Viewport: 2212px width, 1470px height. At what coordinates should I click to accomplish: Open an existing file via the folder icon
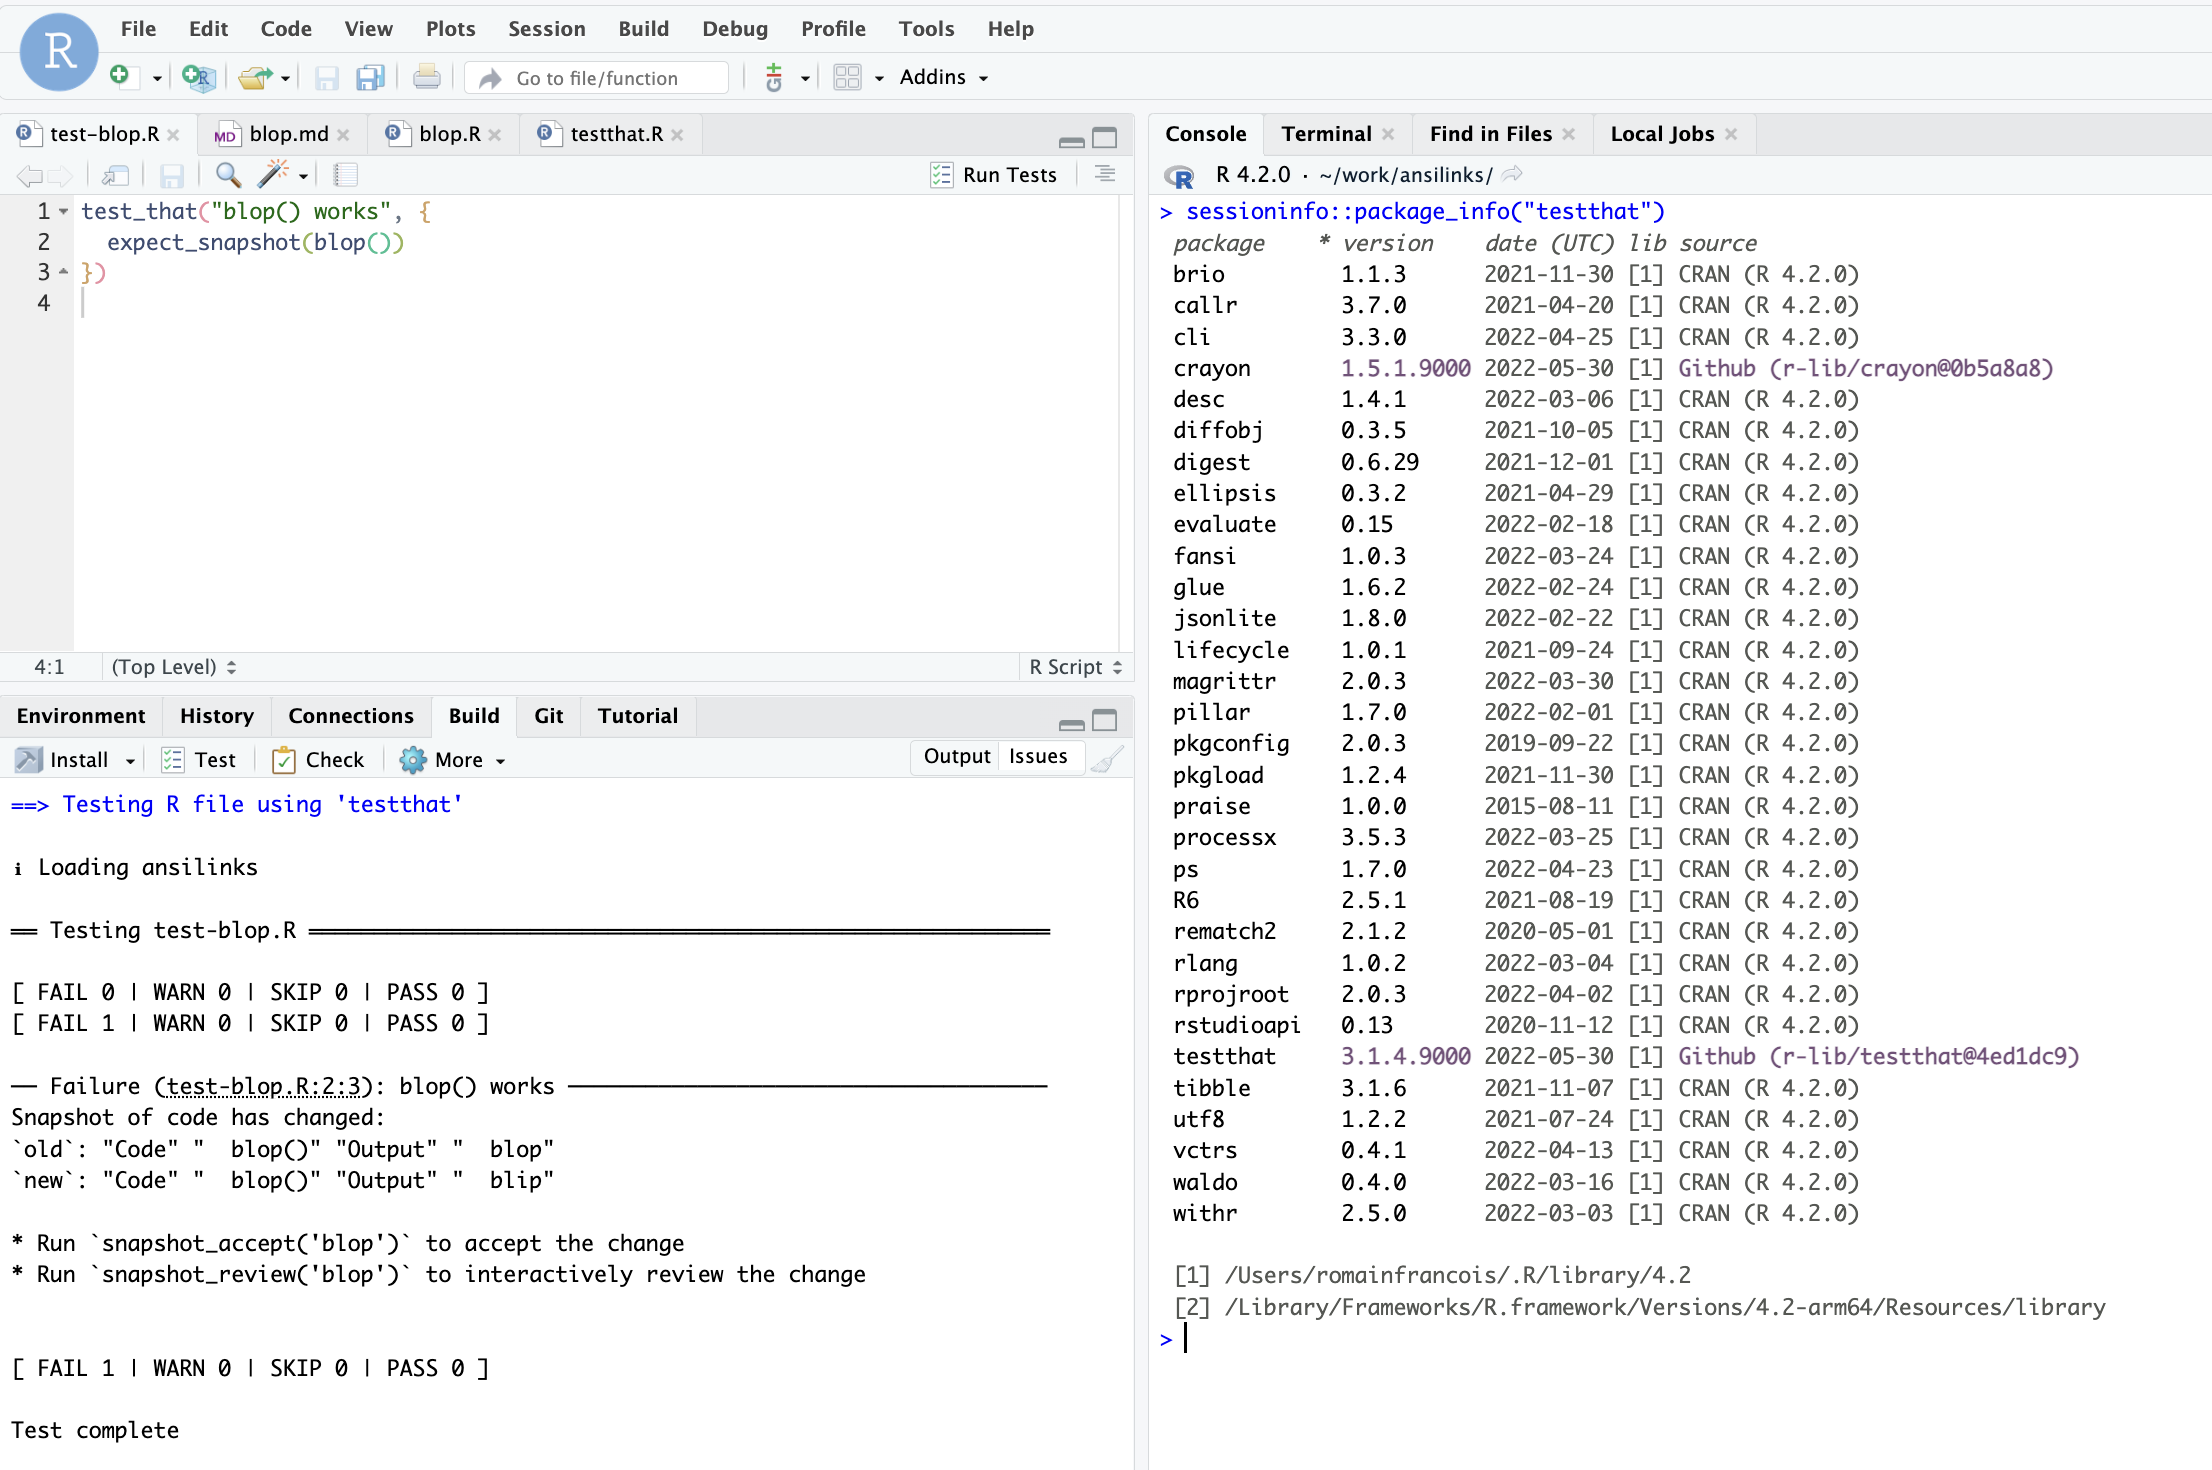click(257, 77)
